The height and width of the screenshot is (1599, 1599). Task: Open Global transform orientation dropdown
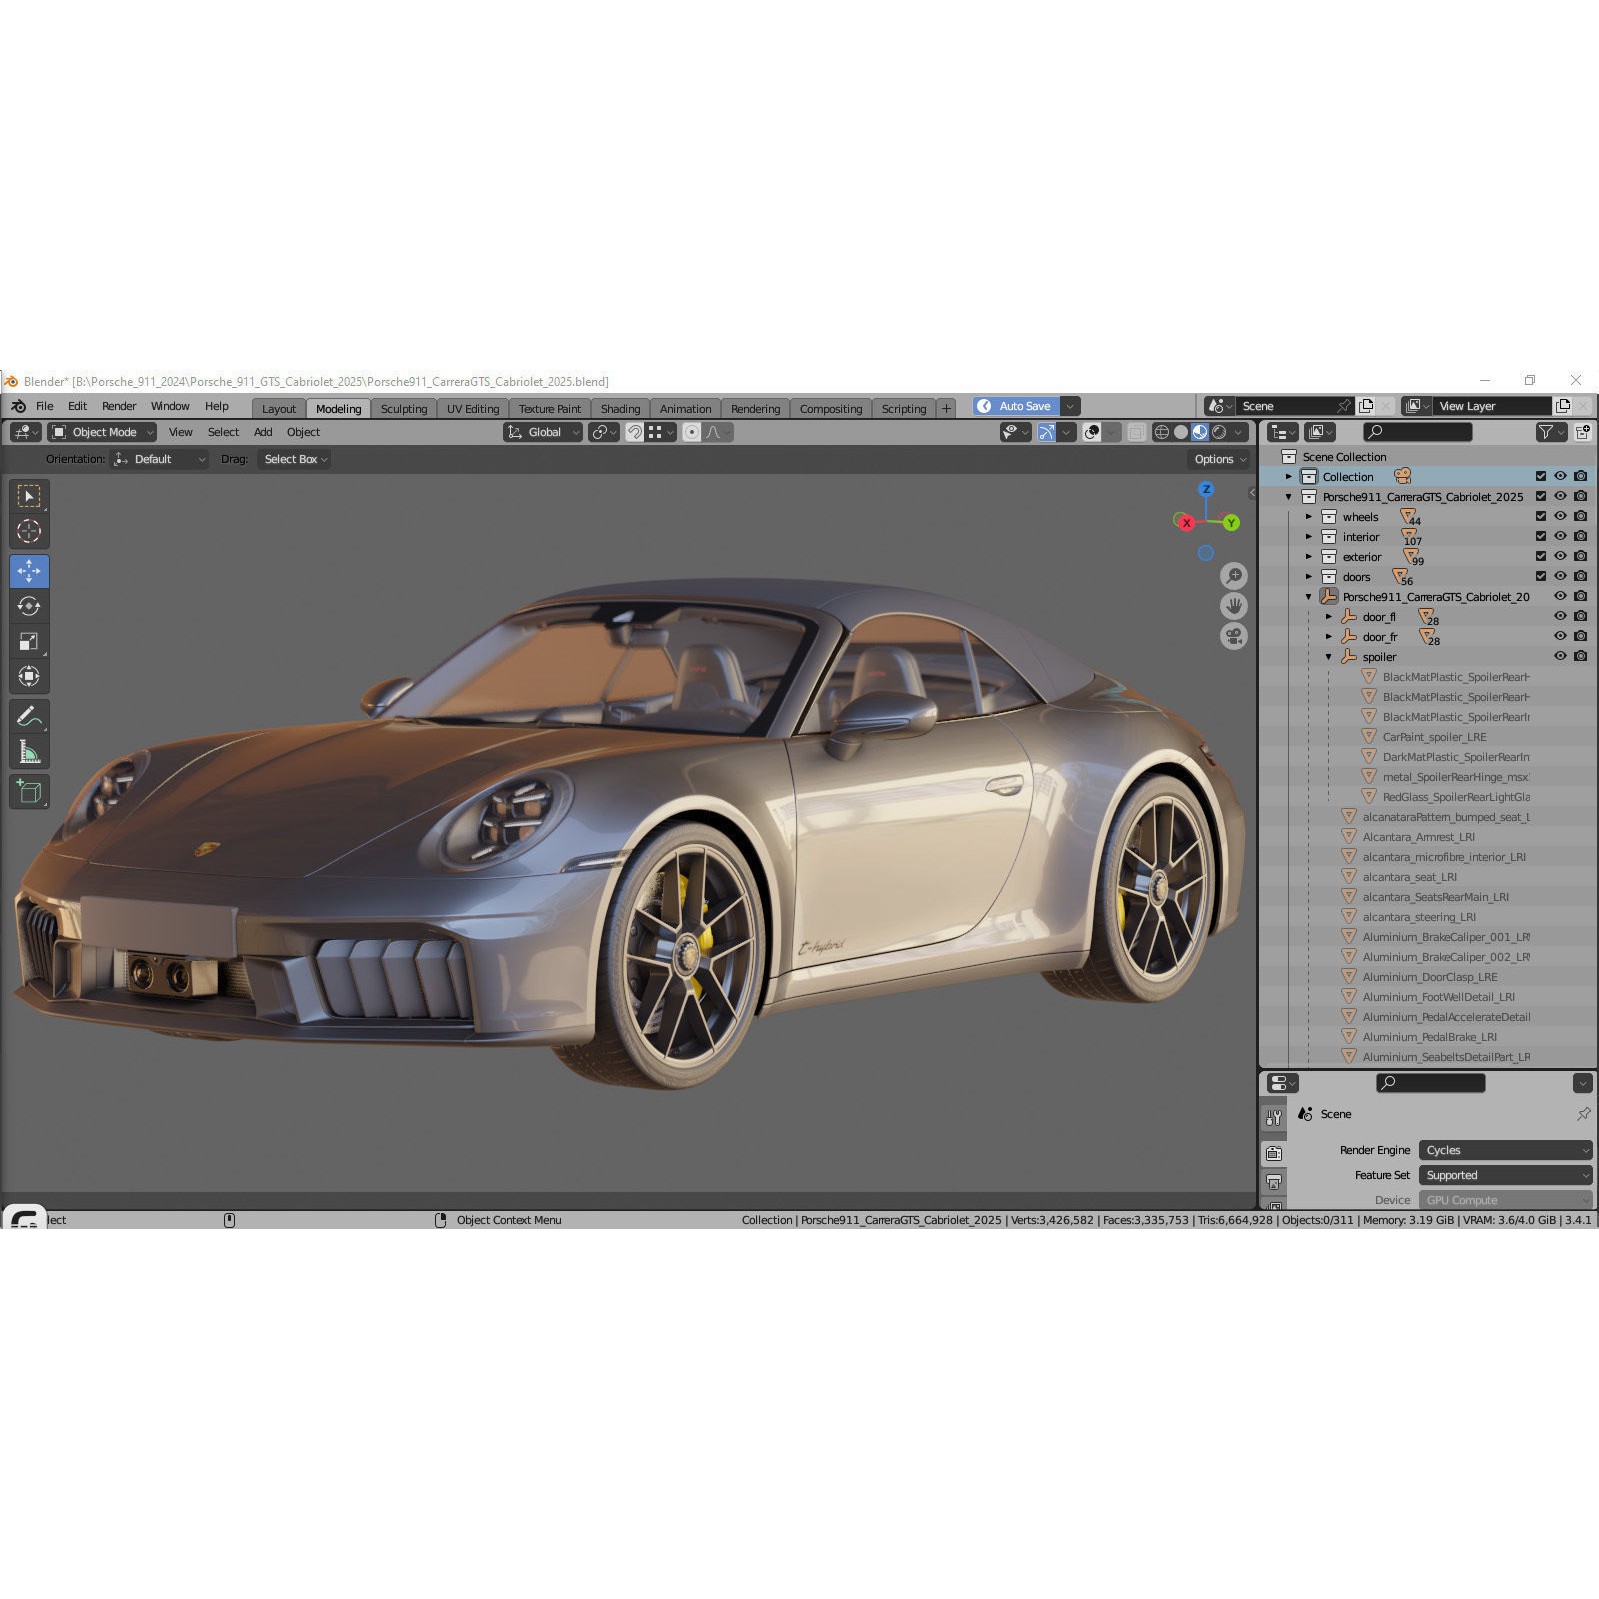click(543, 432)
